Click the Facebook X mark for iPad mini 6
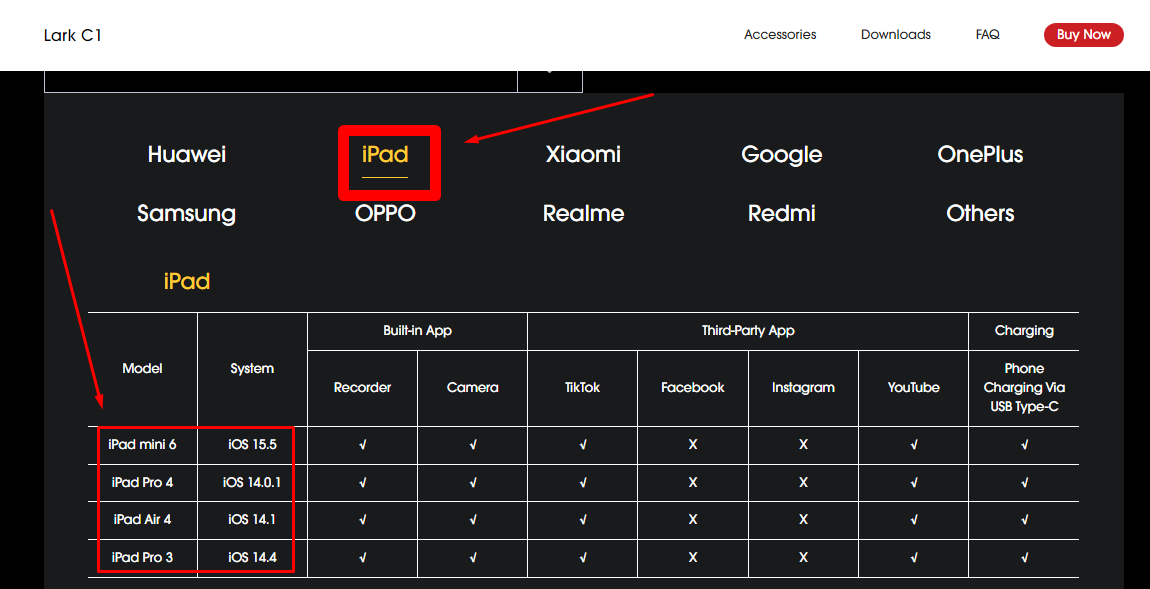The image size is (1150, 589). point(693,445)
